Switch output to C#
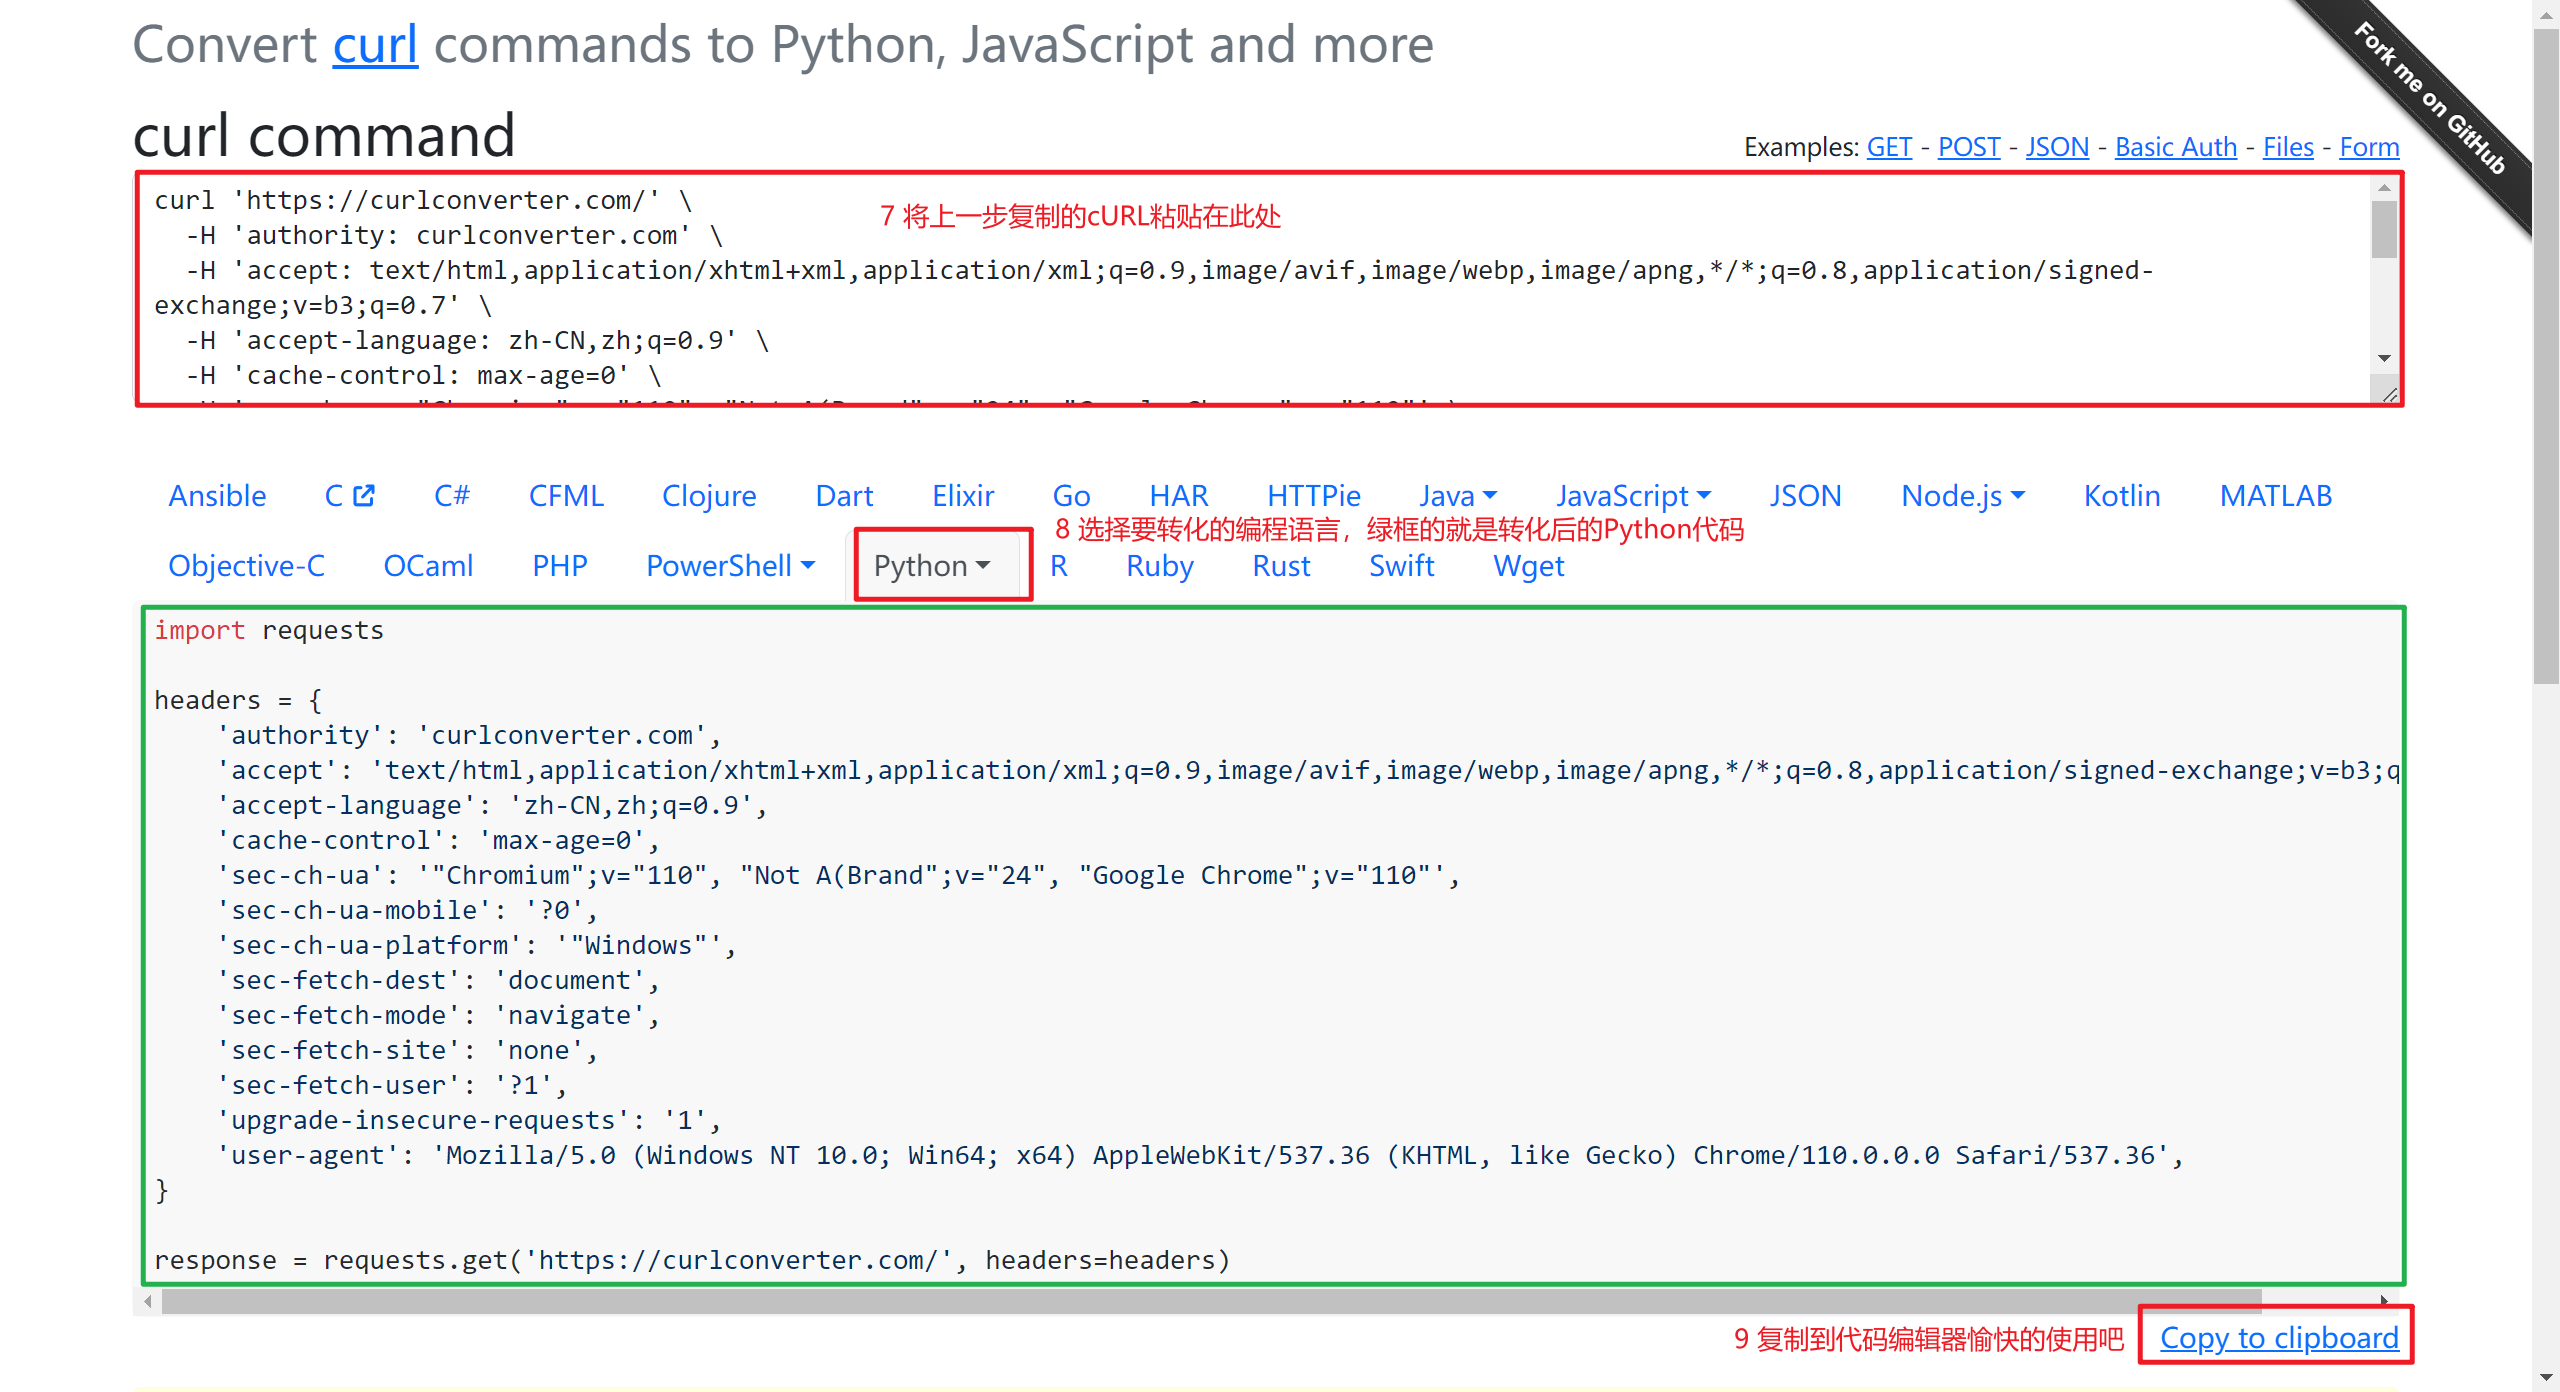Image resolution: width=2560 pixels, height=1392 pixels. [x=452, y=496]
